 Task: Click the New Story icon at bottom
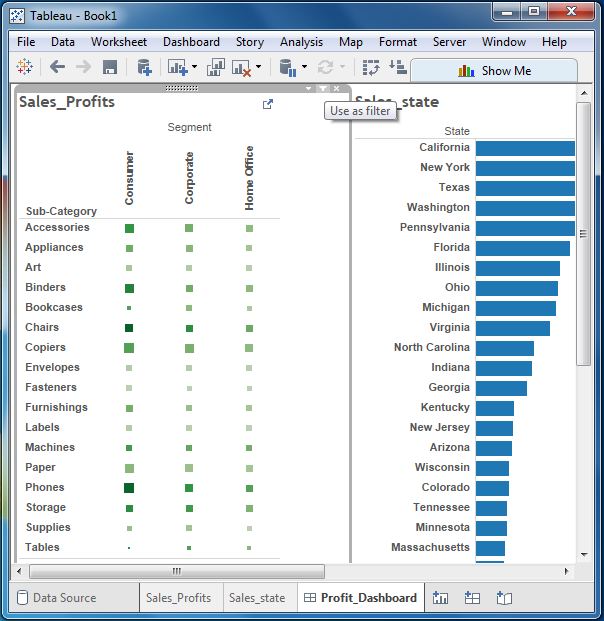pyautogui.click(x=504, y=597)
